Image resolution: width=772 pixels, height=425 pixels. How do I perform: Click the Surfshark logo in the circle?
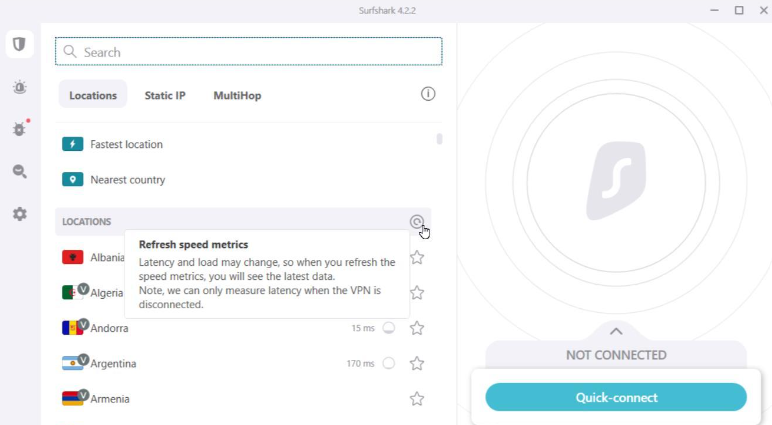(x=616, y=181)
